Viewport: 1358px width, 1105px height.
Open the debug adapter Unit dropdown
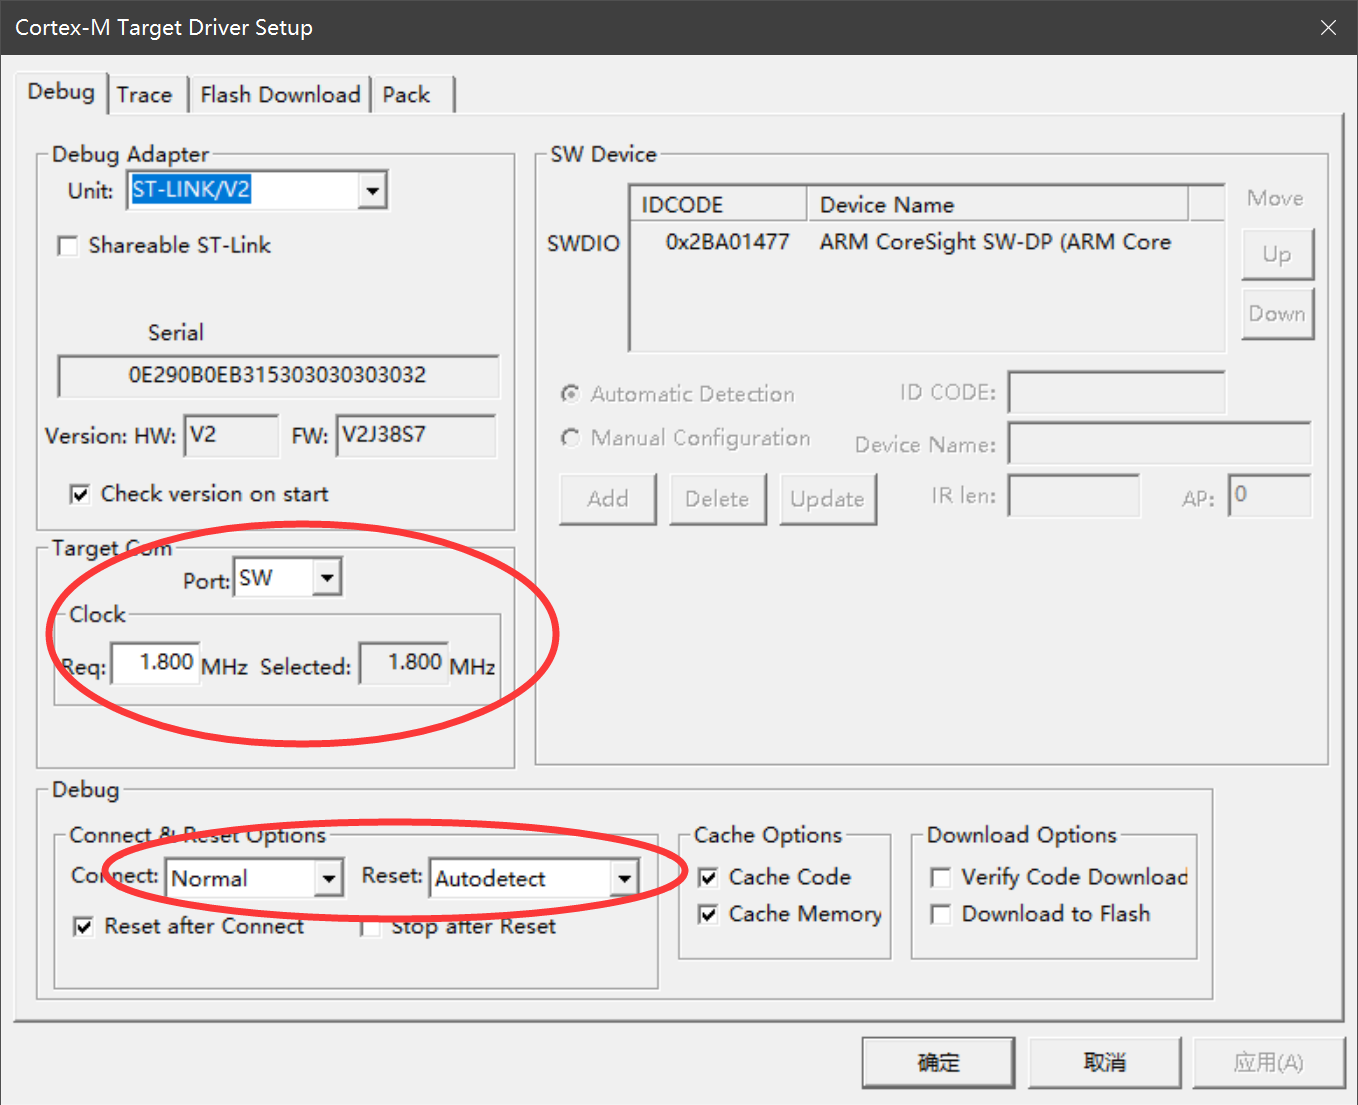pyautogui.click(x=373, y=190)
